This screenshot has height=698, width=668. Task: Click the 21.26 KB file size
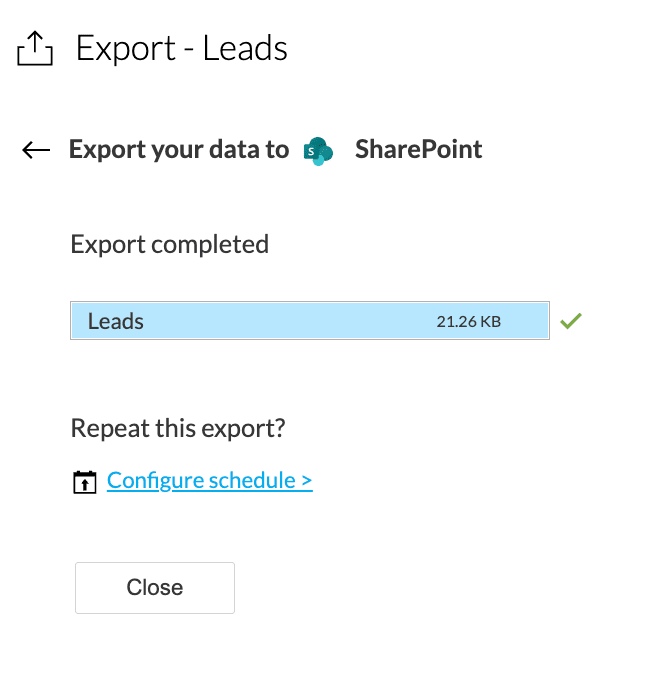(x=468, y=322)
